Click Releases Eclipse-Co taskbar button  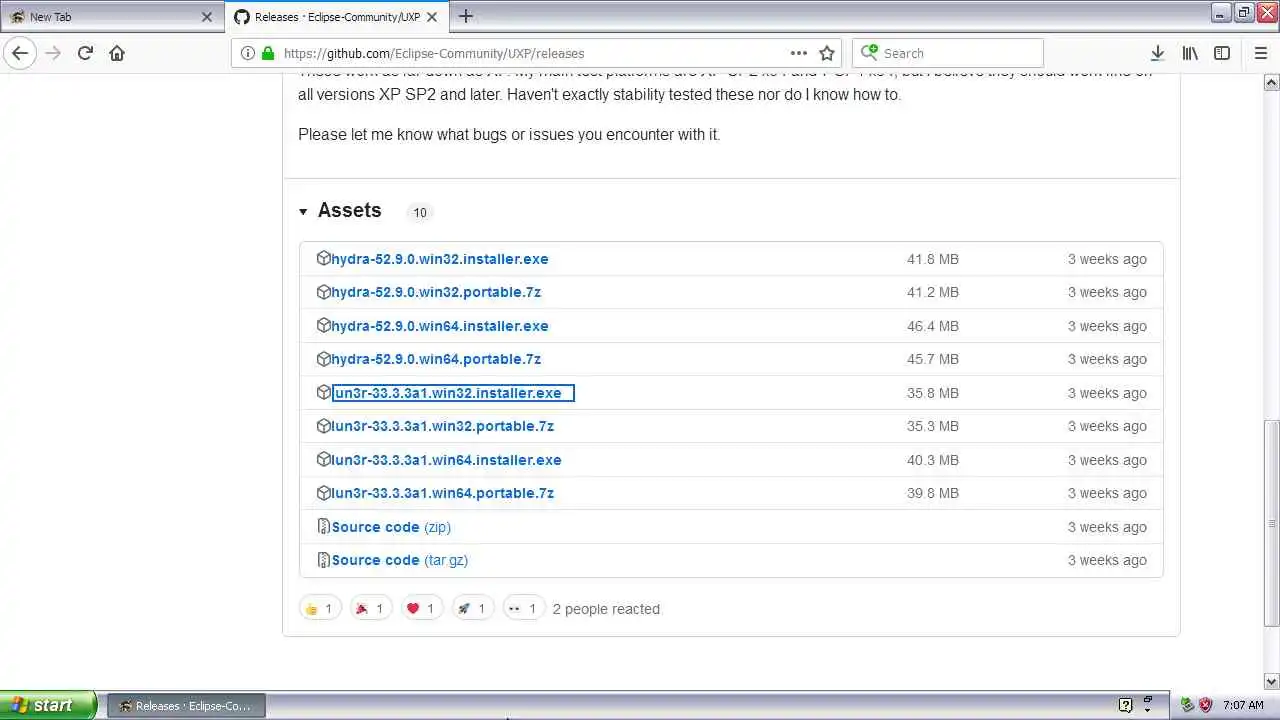[x=186, y=705]
